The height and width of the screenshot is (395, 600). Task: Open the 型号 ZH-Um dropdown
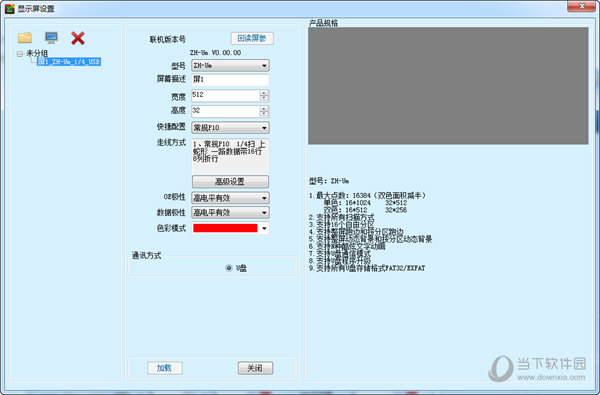[x=230, y=65]
